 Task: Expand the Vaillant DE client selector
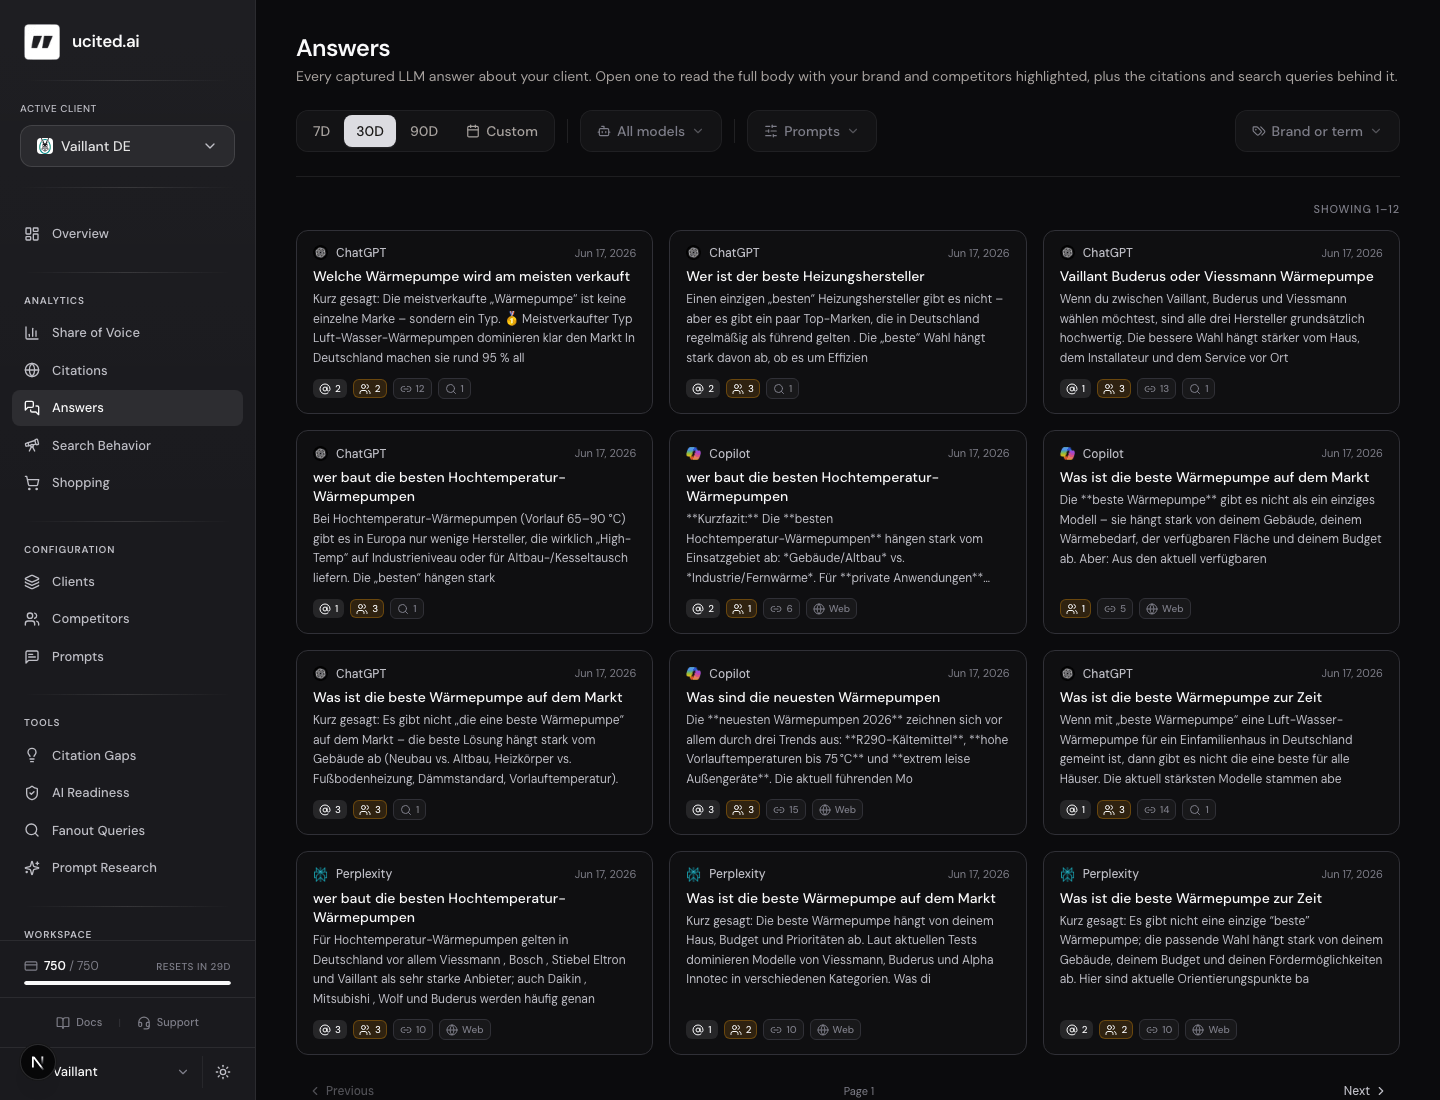(127, 146)
